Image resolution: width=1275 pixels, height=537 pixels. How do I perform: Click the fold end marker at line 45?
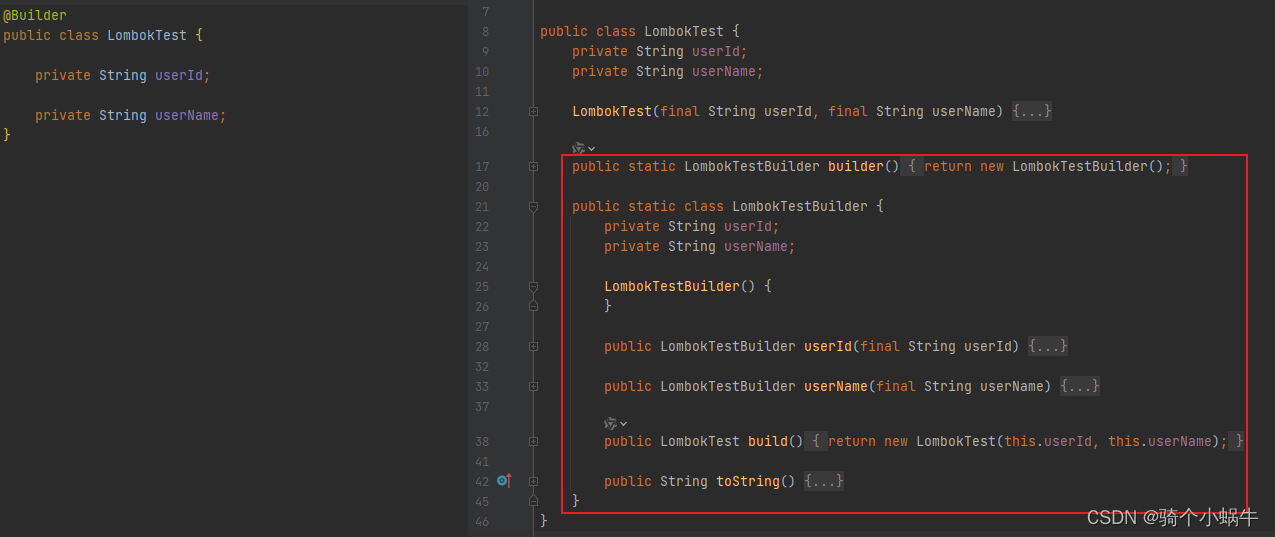[x=533, y=500]
